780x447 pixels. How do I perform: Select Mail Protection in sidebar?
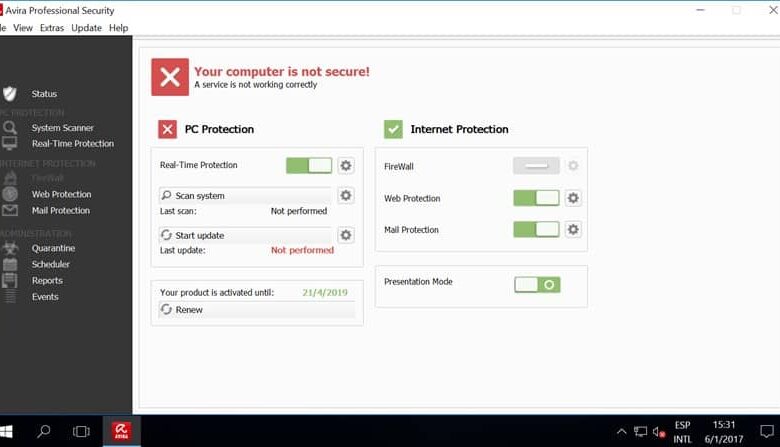click(x=61, y=210)
